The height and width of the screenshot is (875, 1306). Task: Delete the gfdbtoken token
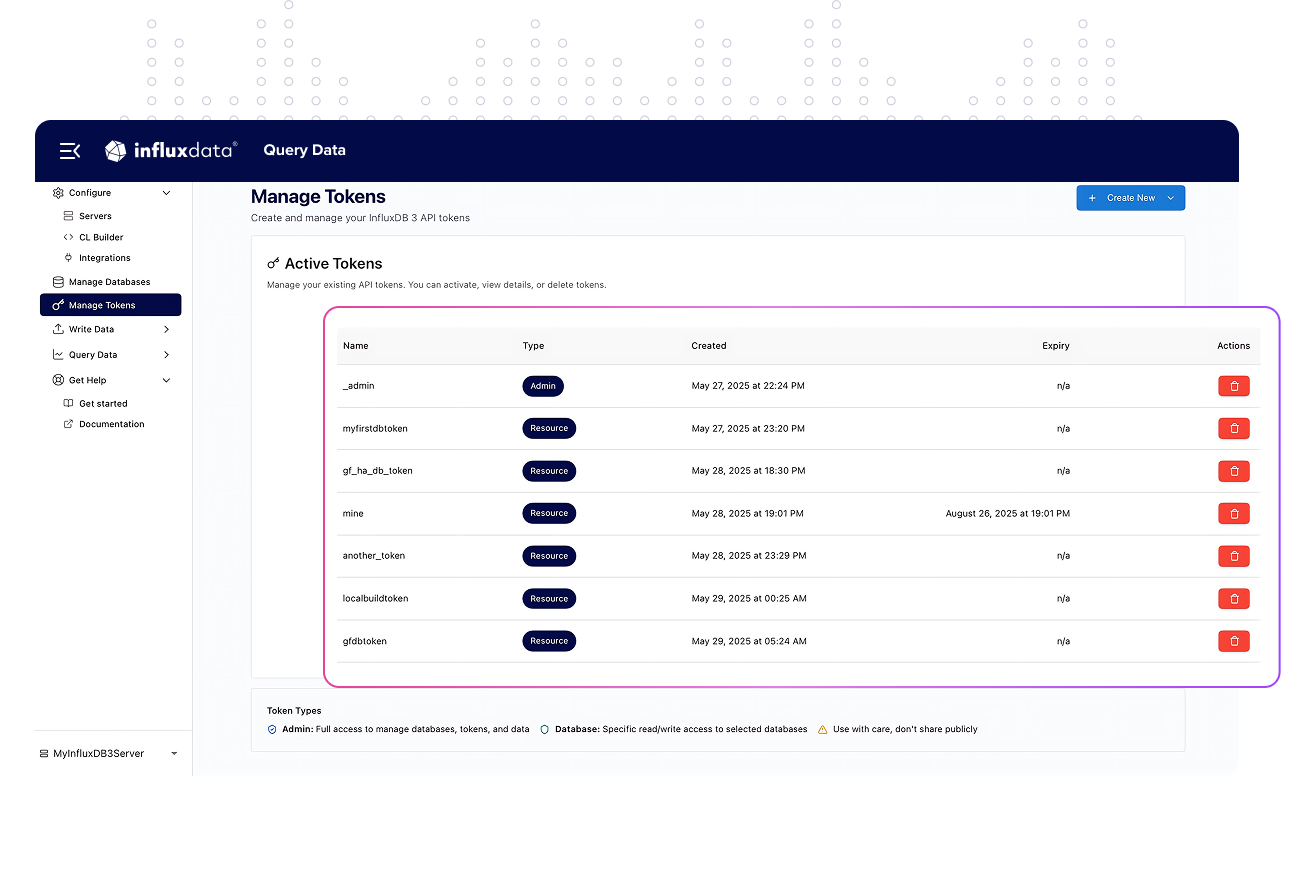pyautogui.click(x=1233, y=641)
